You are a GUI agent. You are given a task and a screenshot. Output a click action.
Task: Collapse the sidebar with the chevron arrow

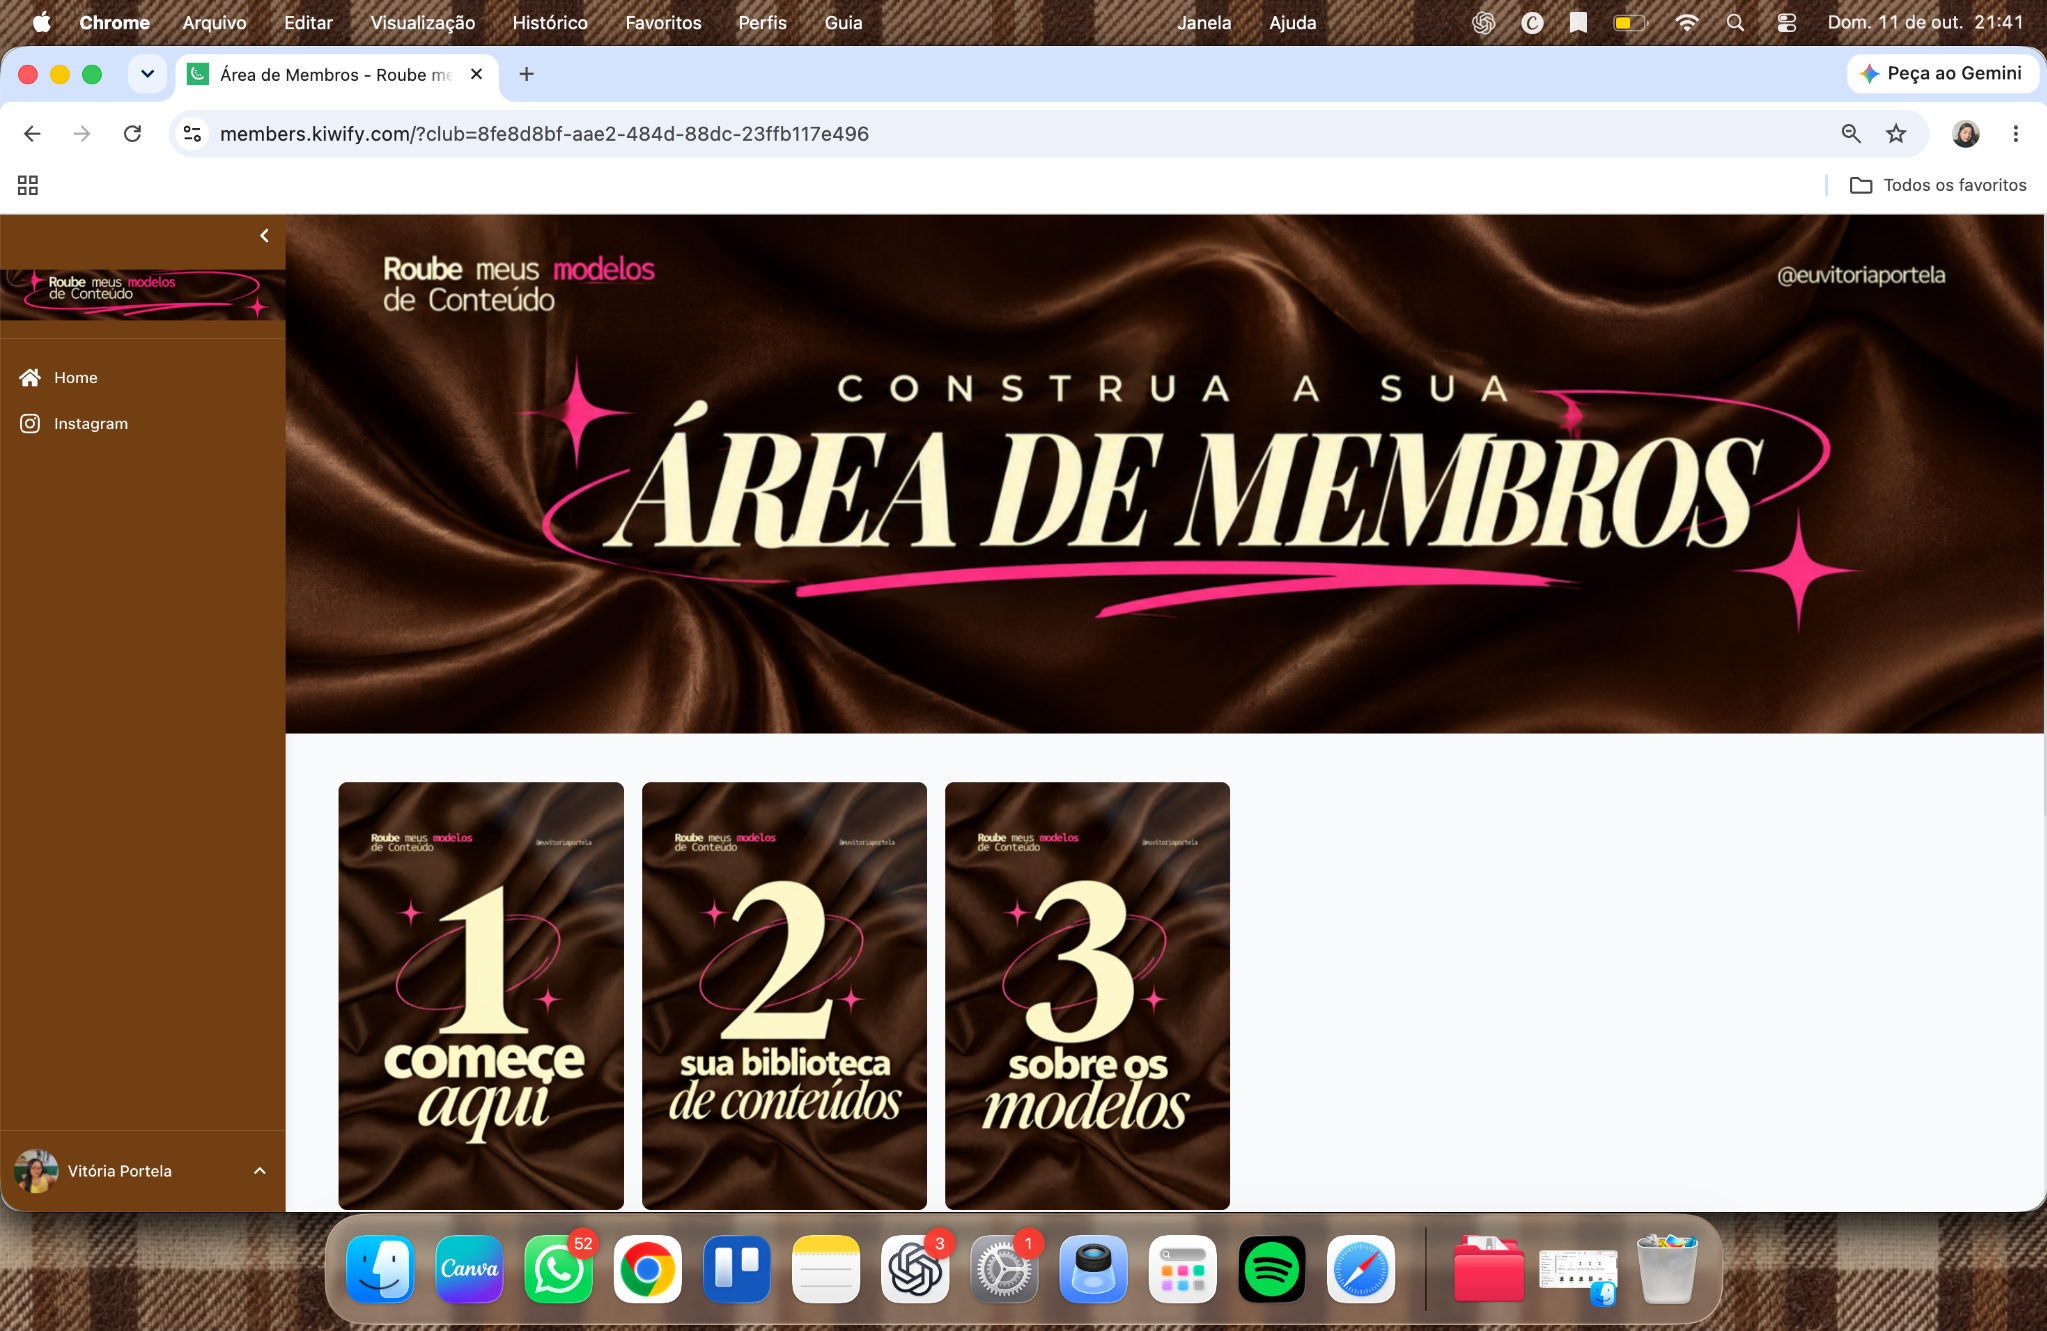click(264, 236)
